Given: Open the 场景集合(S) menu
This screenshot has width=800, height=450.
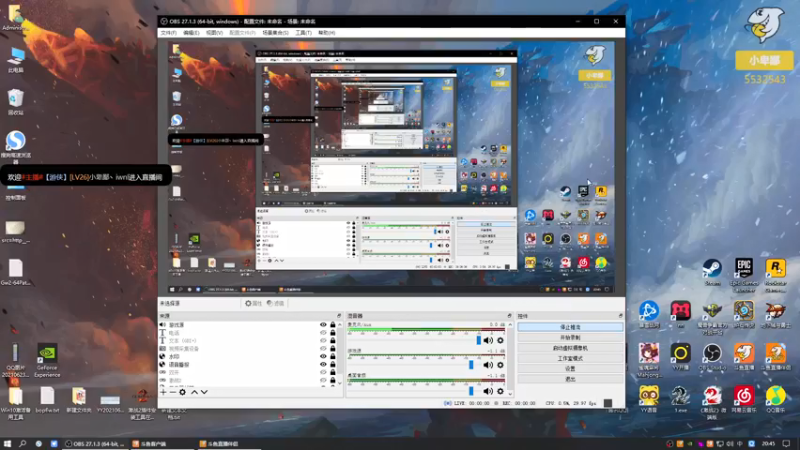Looking at the screenshot, I should 276,33.
